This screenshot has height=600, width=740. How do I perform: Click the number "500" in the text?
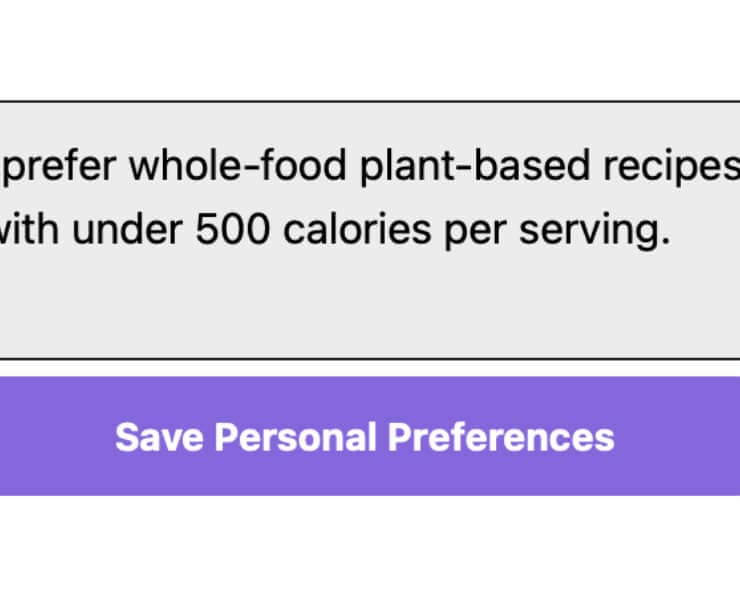point(232,231)
